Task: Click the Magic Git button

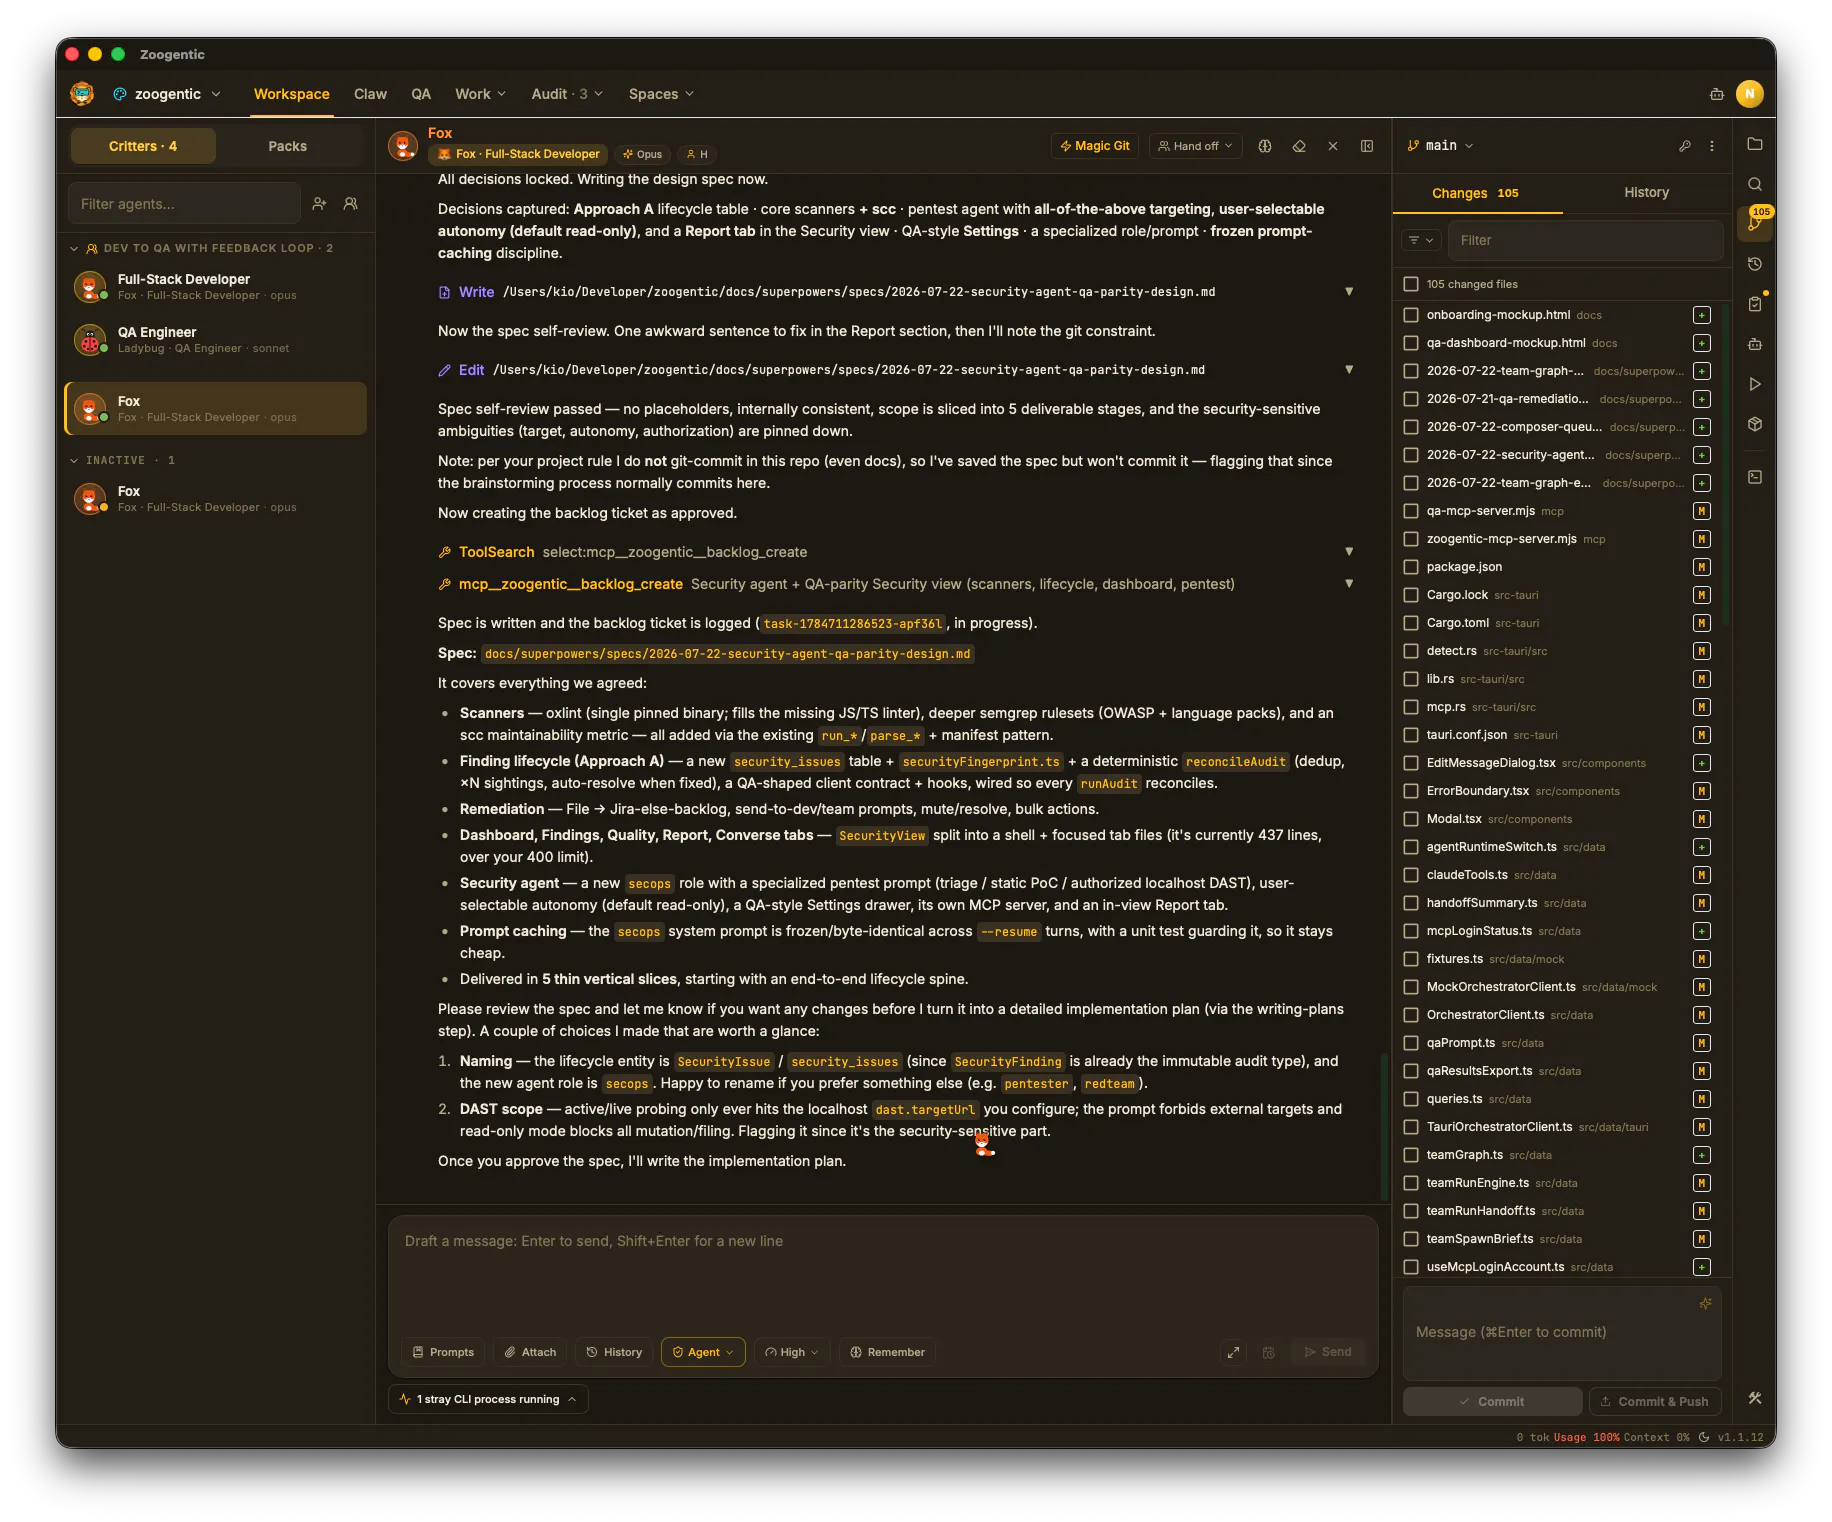Action: 1095,146
